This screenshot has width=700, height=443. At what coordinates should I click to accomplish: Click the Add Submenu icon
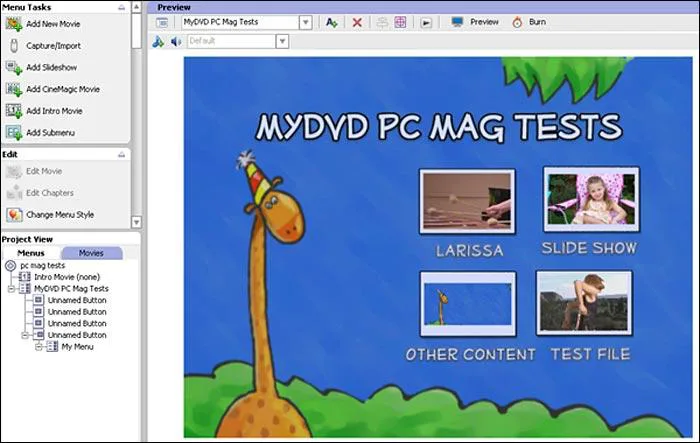(14, 133)
